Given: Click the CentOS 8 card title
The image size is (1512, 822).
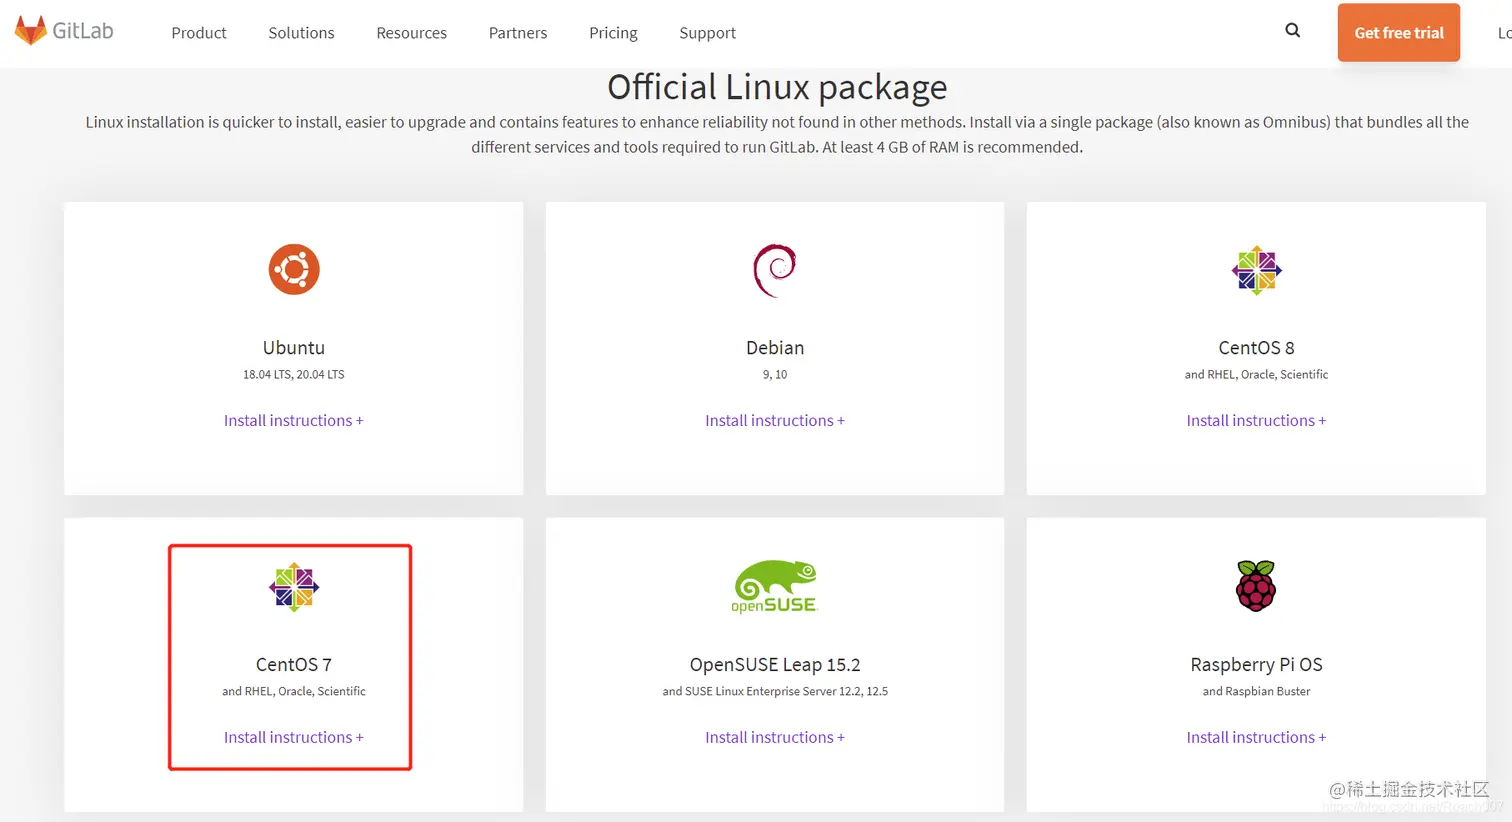Looking at the screenshot, I should (x=1256, y=348).
